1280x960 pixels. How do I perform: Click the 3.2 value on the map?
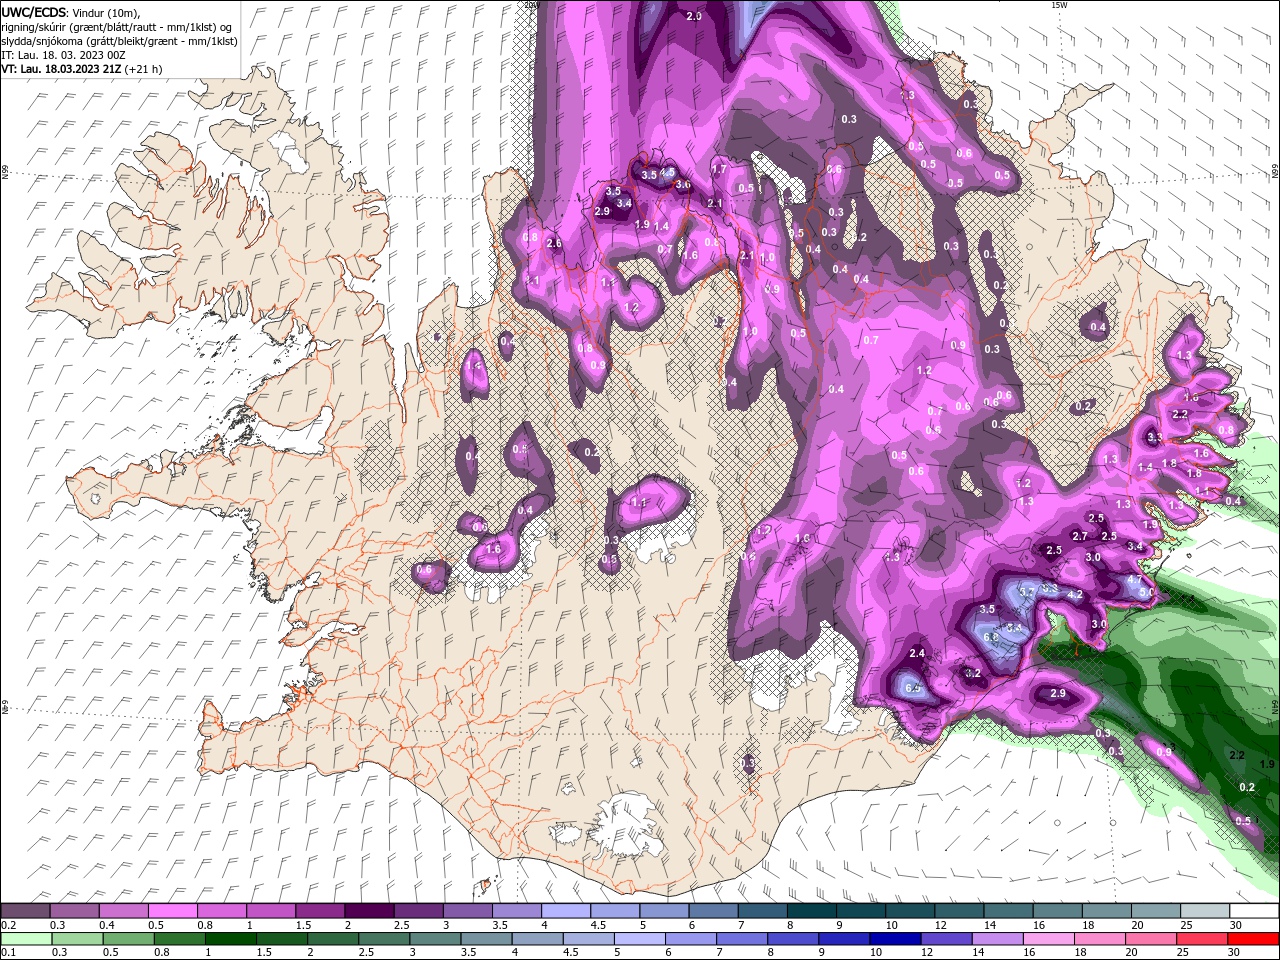(x=973, y=673)
